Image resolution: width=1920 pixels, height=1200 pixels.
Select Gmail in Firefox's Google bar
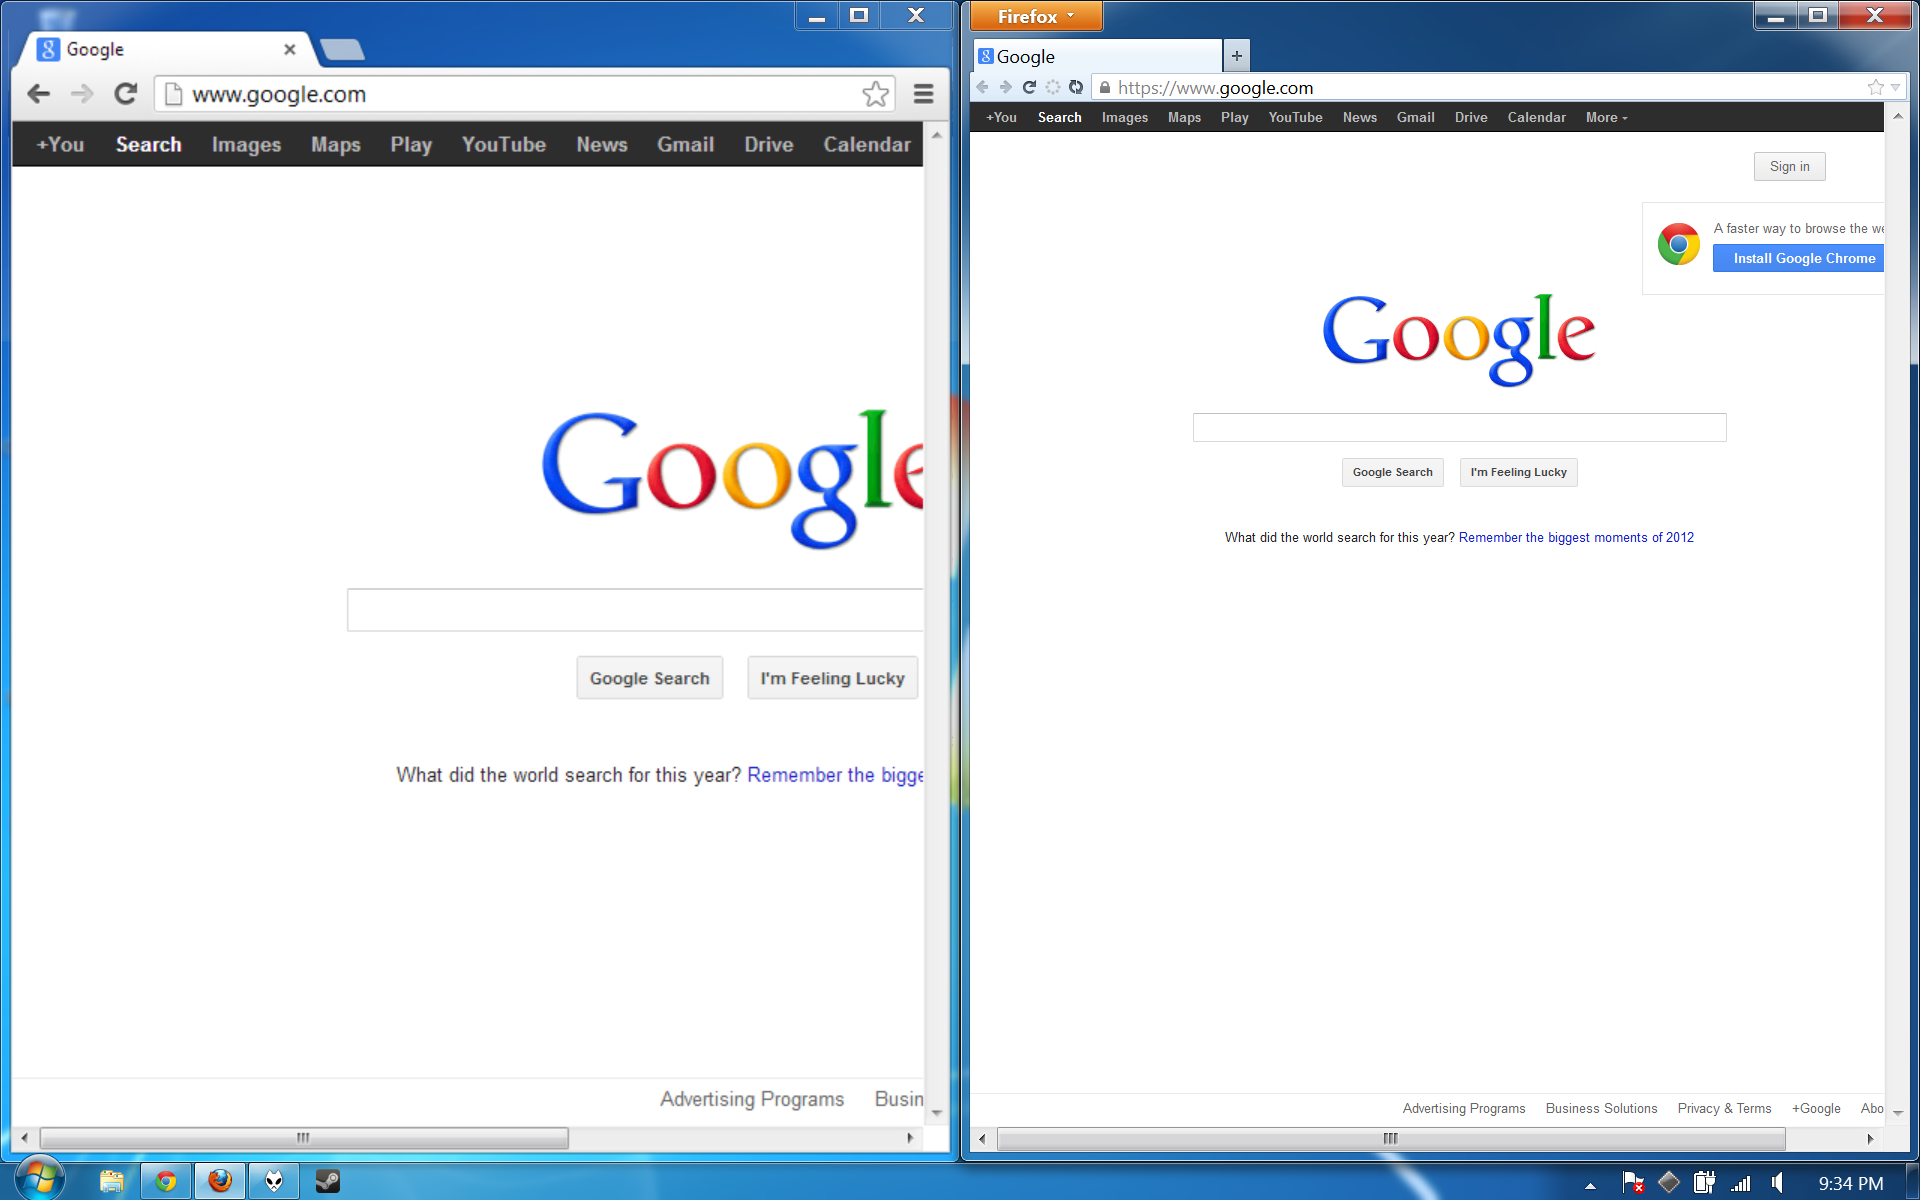(x=1415, y=117)
